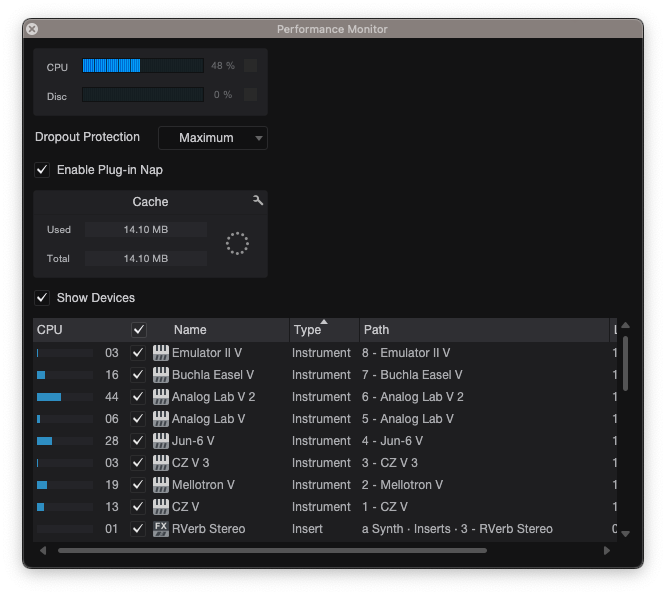Open cache settings wrench icon
The height and width of the screenshot is (595, 666).
pyautogui.click(x=258, y=200)
